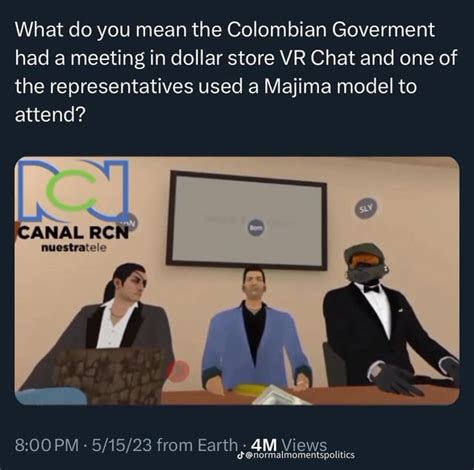Open the embedded video thumbnail
This screenshot has height=470, width=474.
(x=237, y=281)
